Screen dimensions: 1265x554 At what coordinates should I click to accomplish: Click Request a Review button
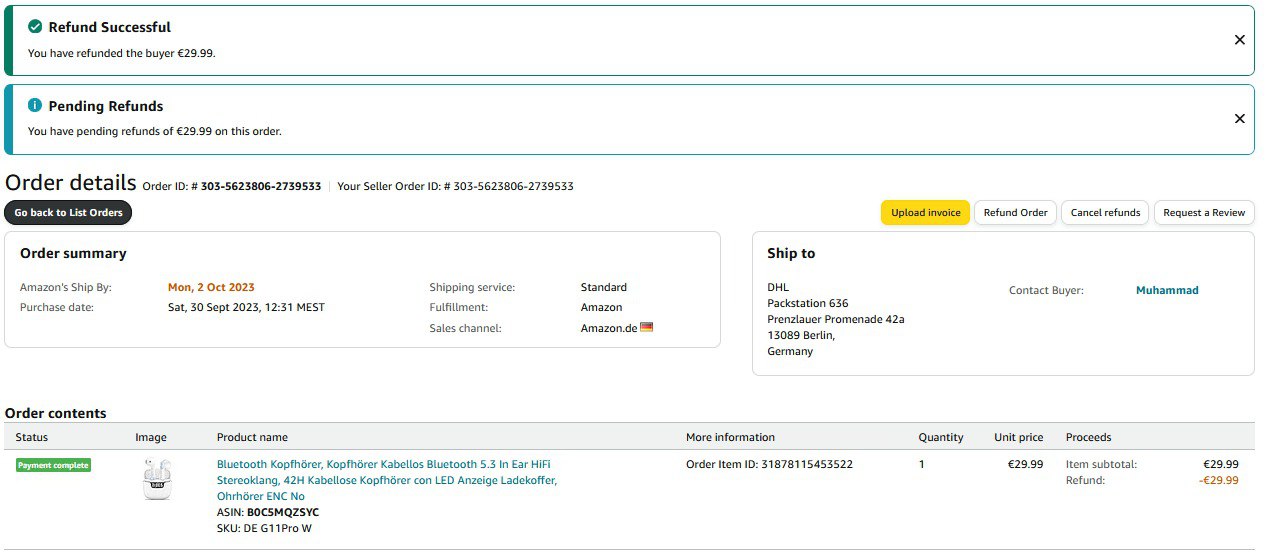(x=1204, y=213)
